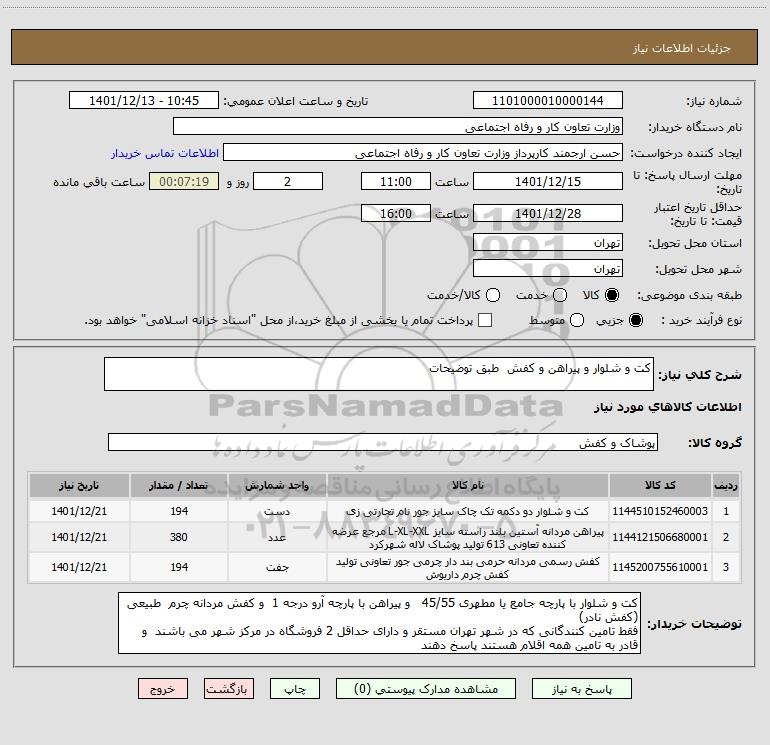Click the بازگشت back button

[x=229, y=689]
